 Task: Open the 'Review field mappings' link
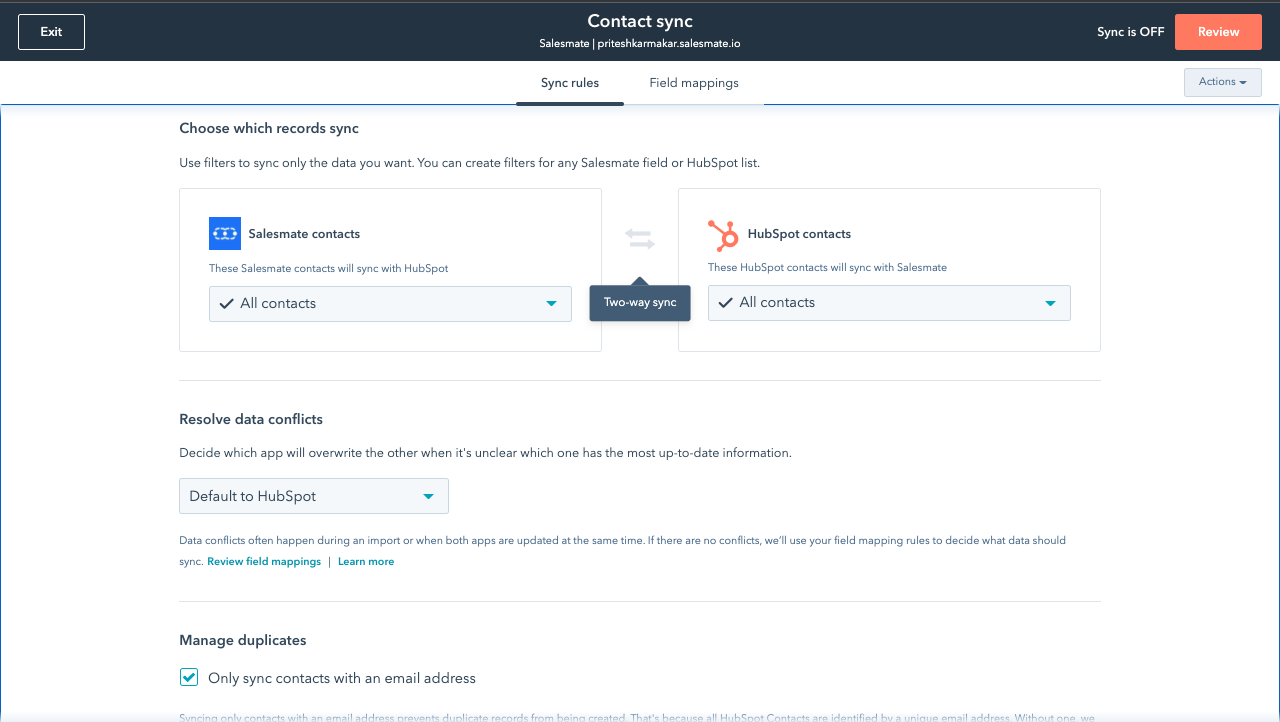264,562
